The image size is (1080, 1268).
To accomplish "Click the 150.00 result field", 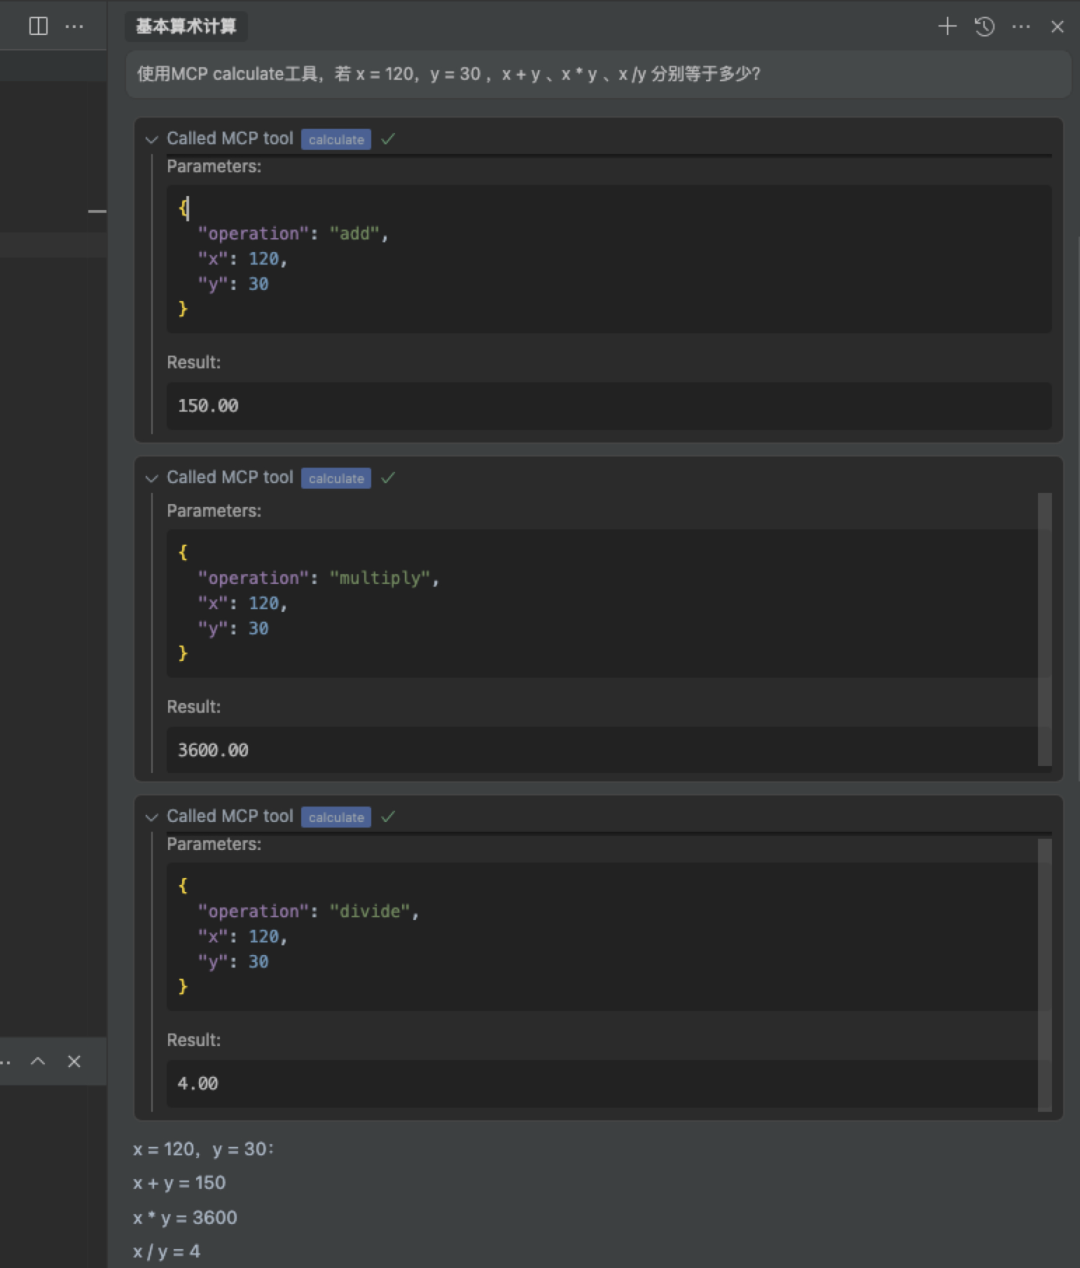I will pos(608,406).
